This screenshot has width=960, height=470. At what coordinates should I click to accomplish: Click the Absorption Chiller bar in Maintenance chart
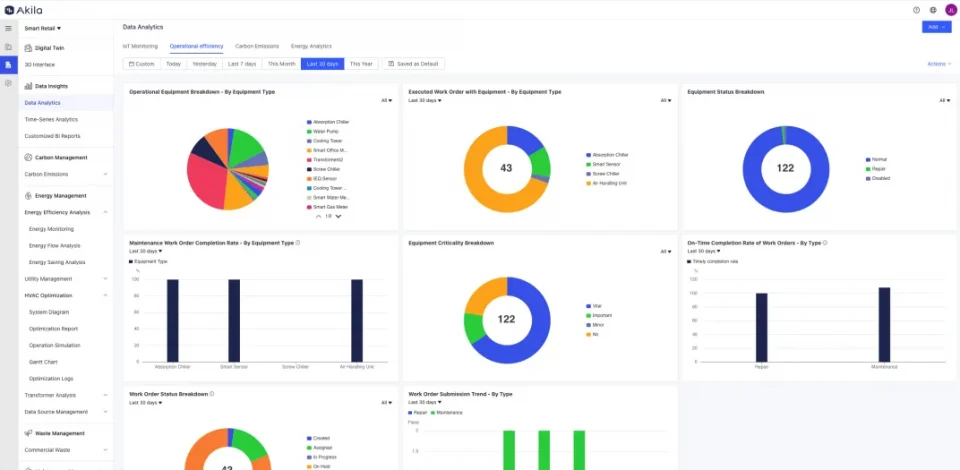(173, 321)
